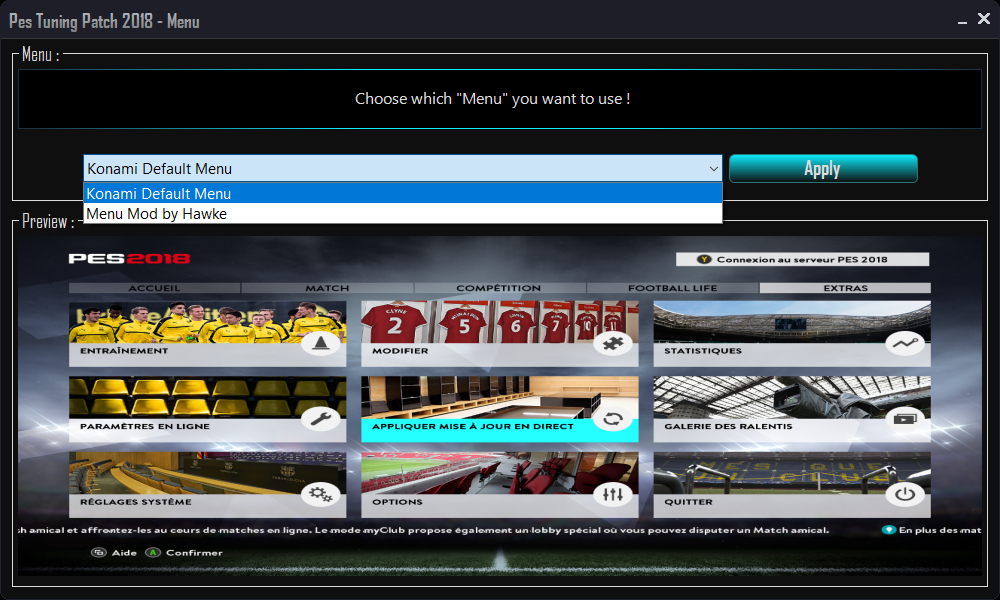Click the GALERIE DES RALENTIS label
Image resolution: width=1000 pixels, height=600 pixels.
(728, 427)
